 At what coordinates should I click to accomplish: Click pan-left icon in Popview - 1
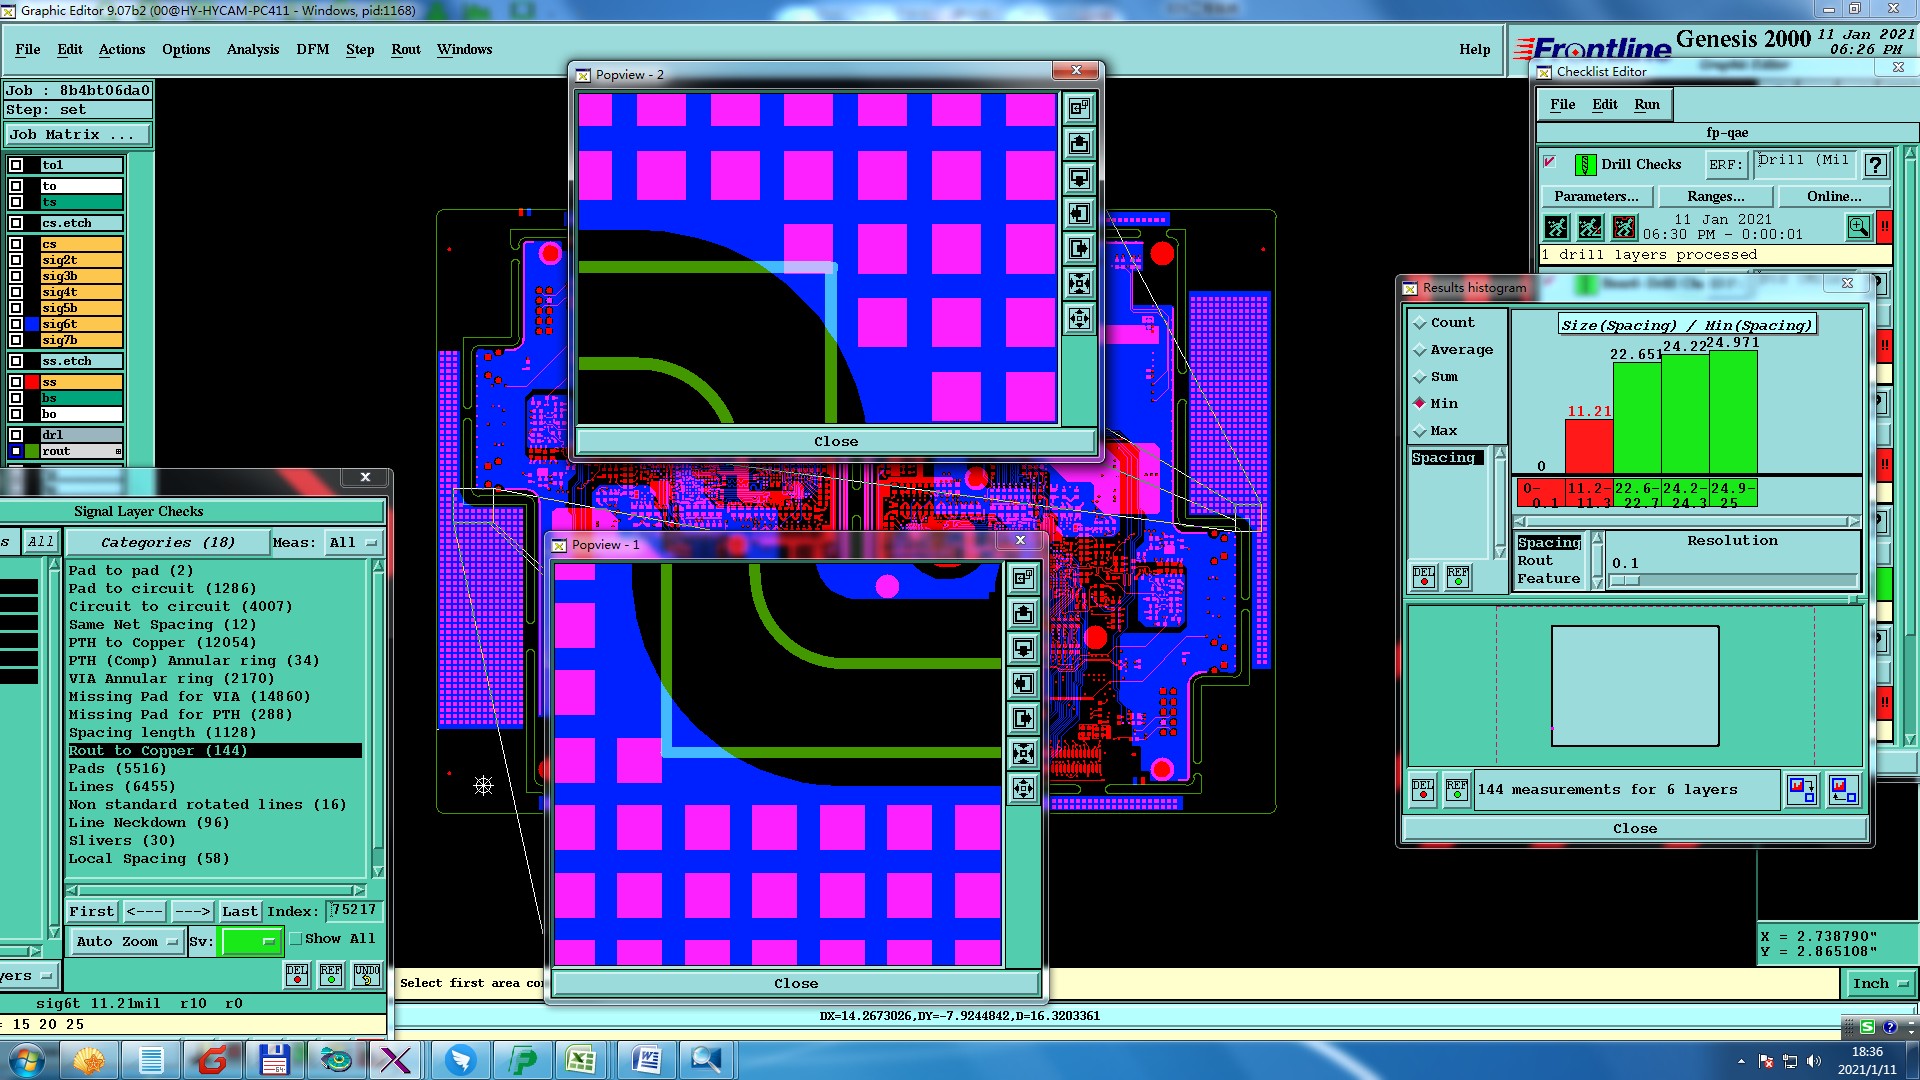tap(1023, 683)
